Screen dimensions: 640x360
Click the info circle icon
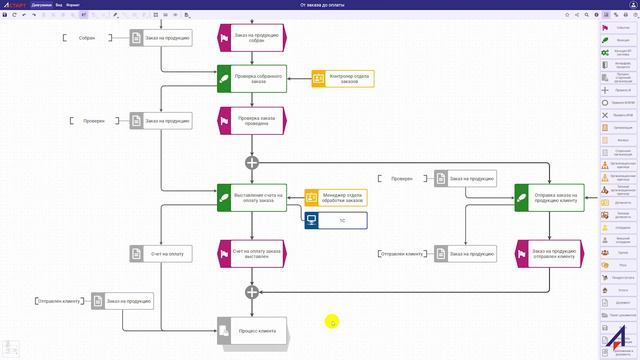pos(596,15)
